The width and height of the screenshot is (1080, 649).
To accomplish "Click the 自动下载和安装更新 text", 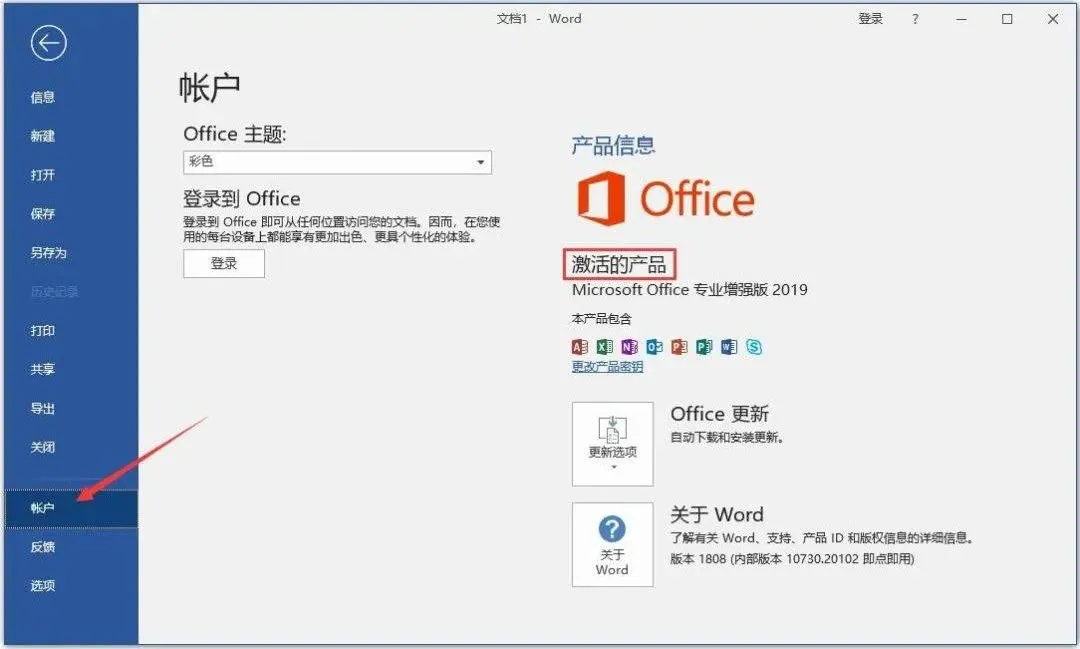I will (727, 437).
